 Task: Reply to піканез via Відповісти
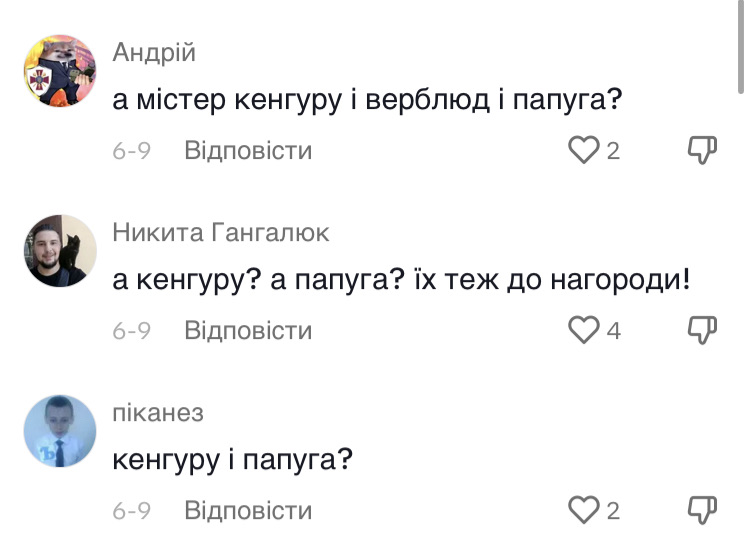click(248, 511)
